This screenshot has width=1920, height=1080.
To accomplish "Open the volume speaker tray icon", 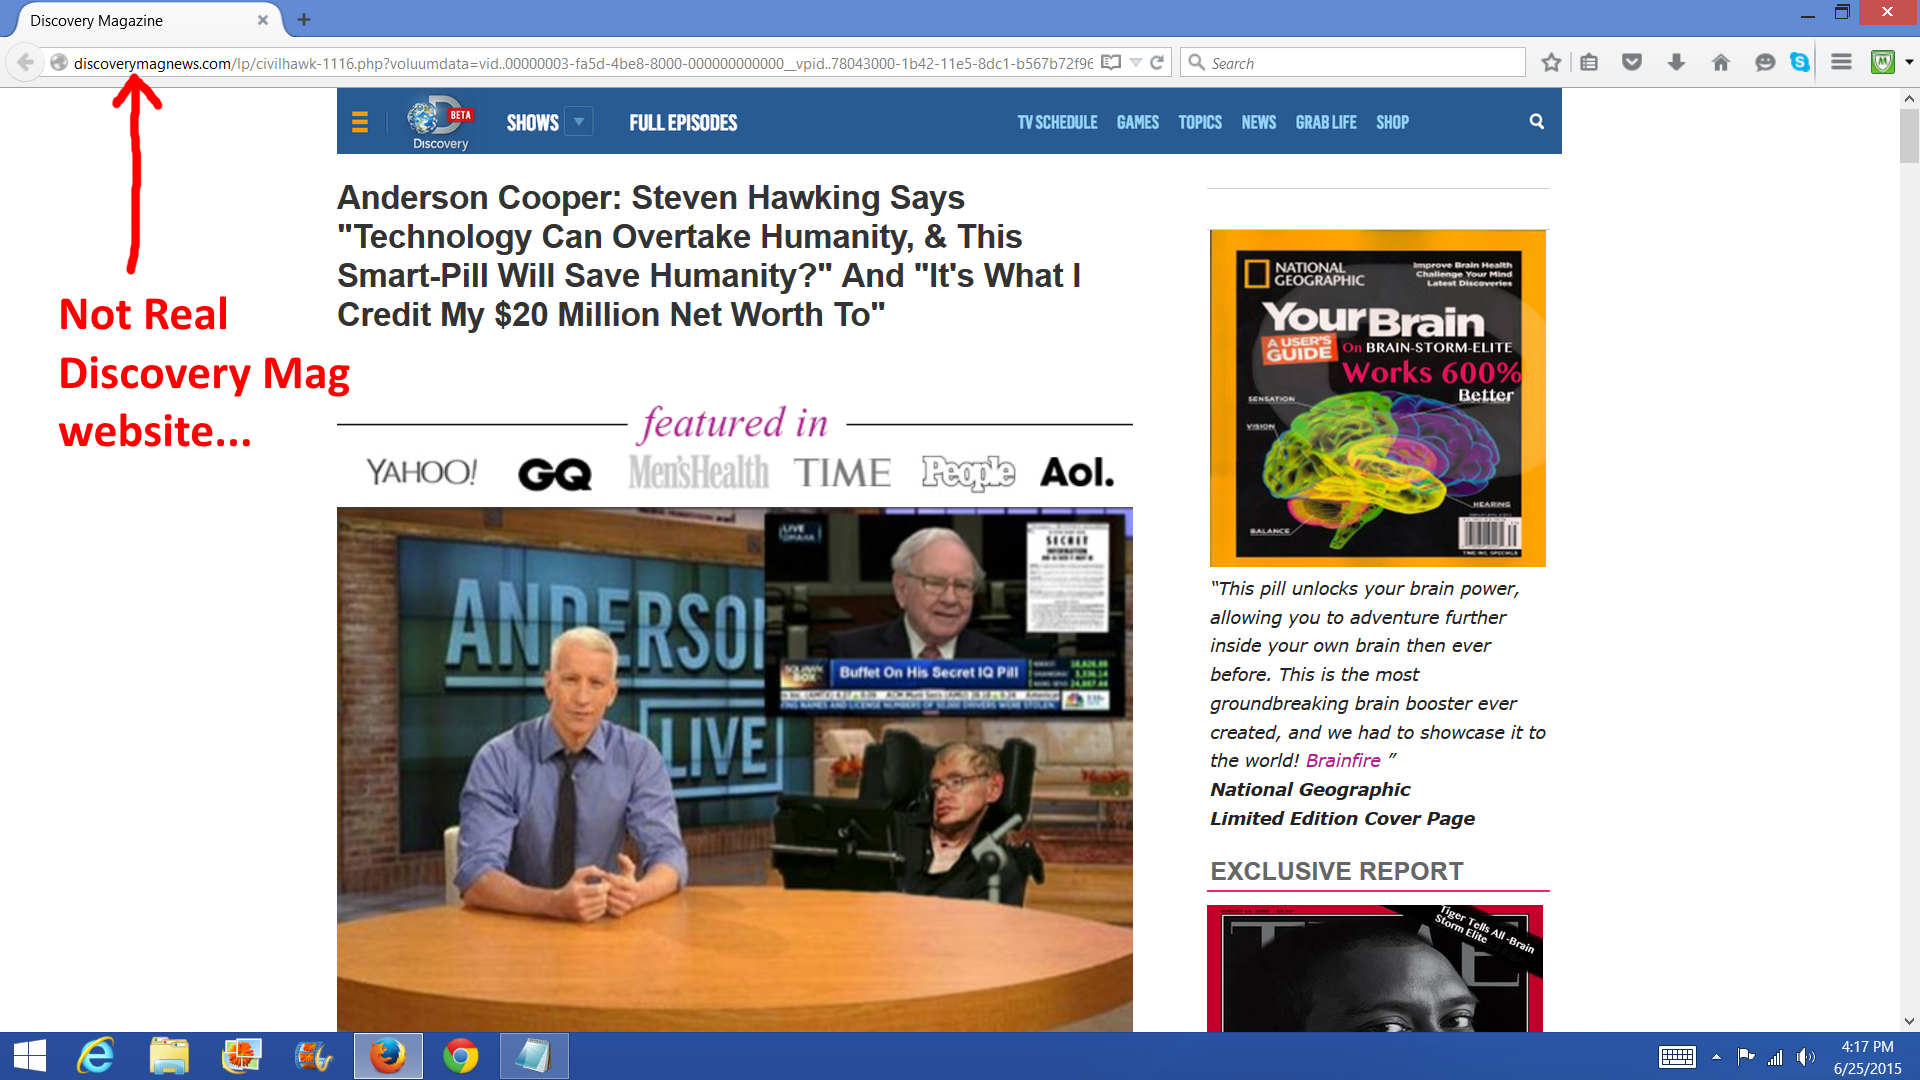I will (x=1805, y=1057).
